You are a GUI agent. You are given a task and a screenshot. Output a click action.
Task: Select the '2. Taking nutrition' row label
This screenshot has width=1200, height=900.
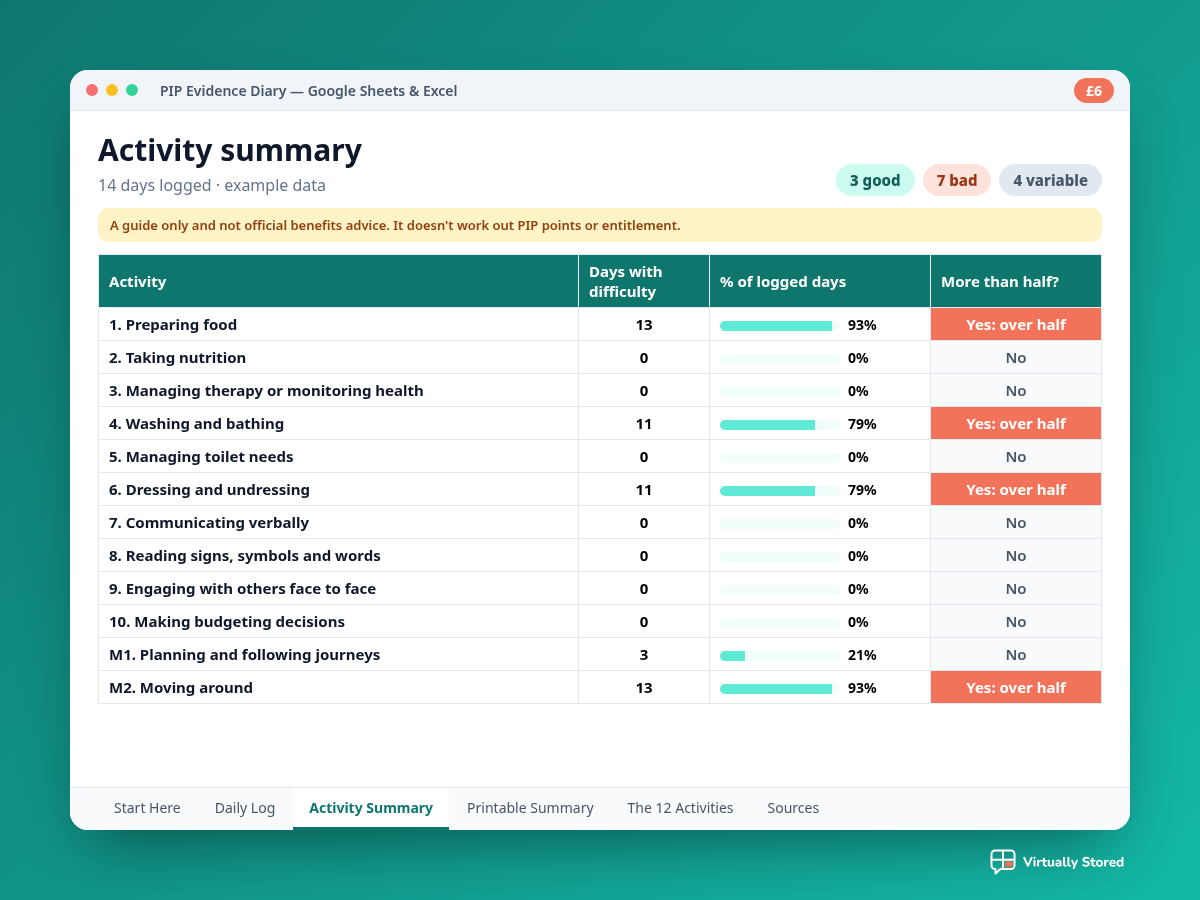[177, 358]
